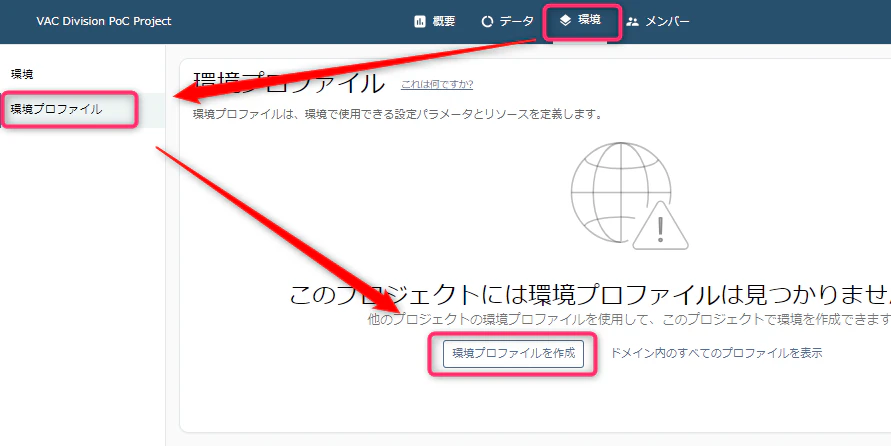Select the 環境 tab

pos(581,21)
